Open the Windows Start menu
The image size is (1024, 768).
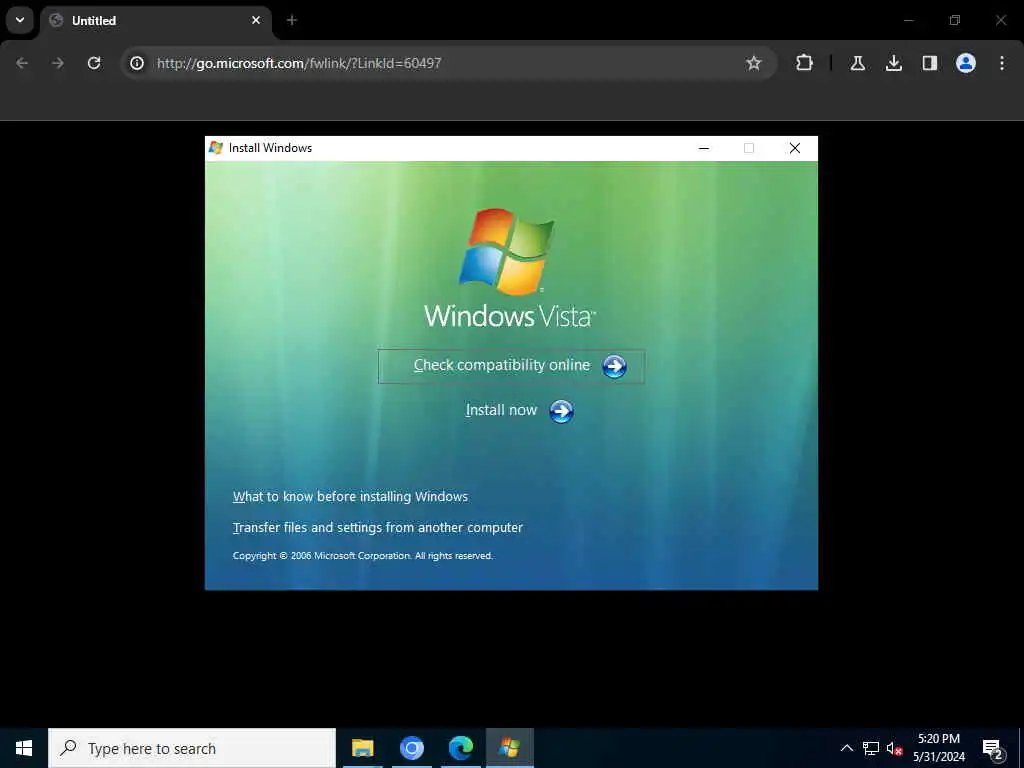(24, 748)
